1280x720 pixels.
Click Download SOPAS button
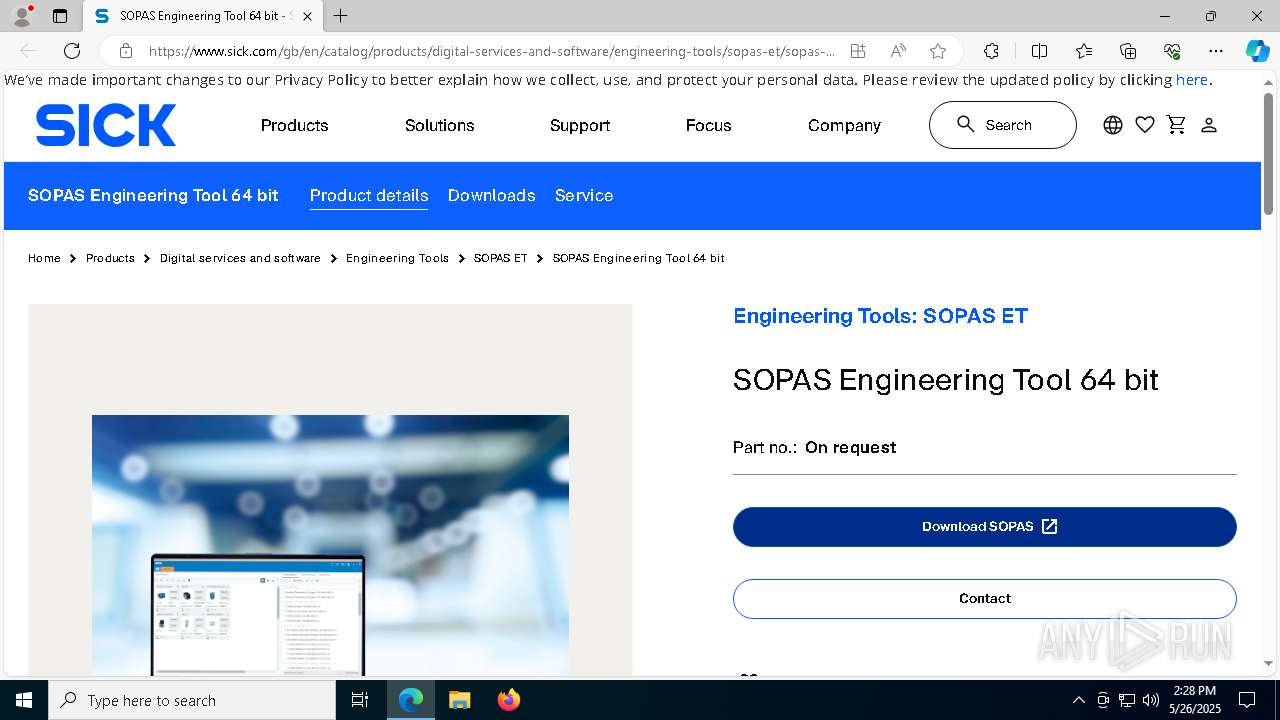pos(985,527)
